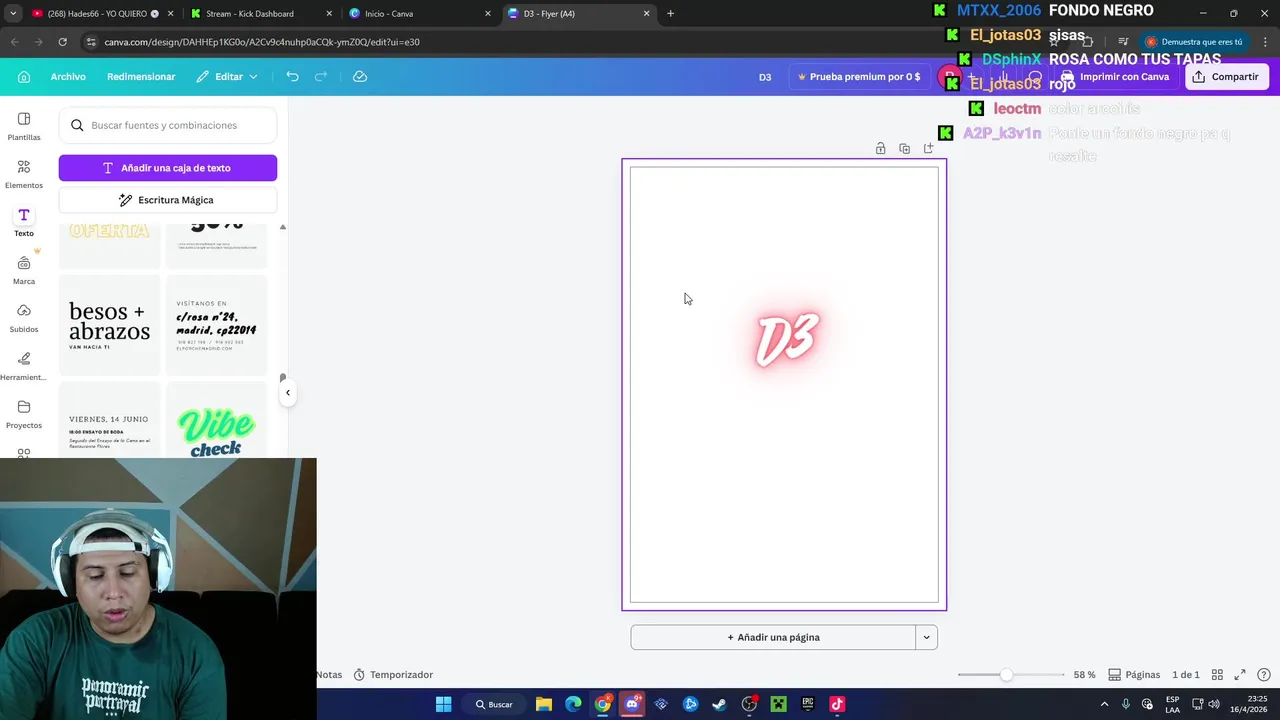The height and width of the screenshot is (720, 1280).
Task: Select the D3 neon text on canvas
Action: tap(787, 339)
